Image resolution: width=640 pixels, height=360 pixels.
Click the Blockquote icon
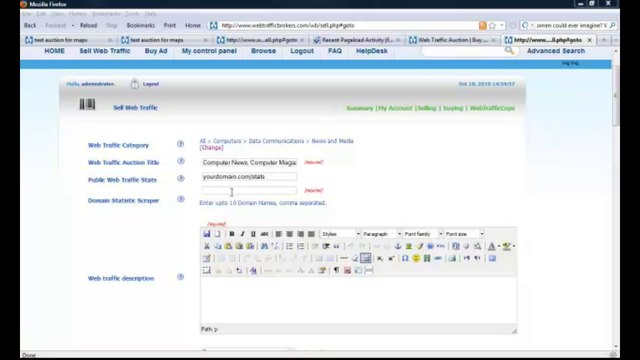[336, 246]
